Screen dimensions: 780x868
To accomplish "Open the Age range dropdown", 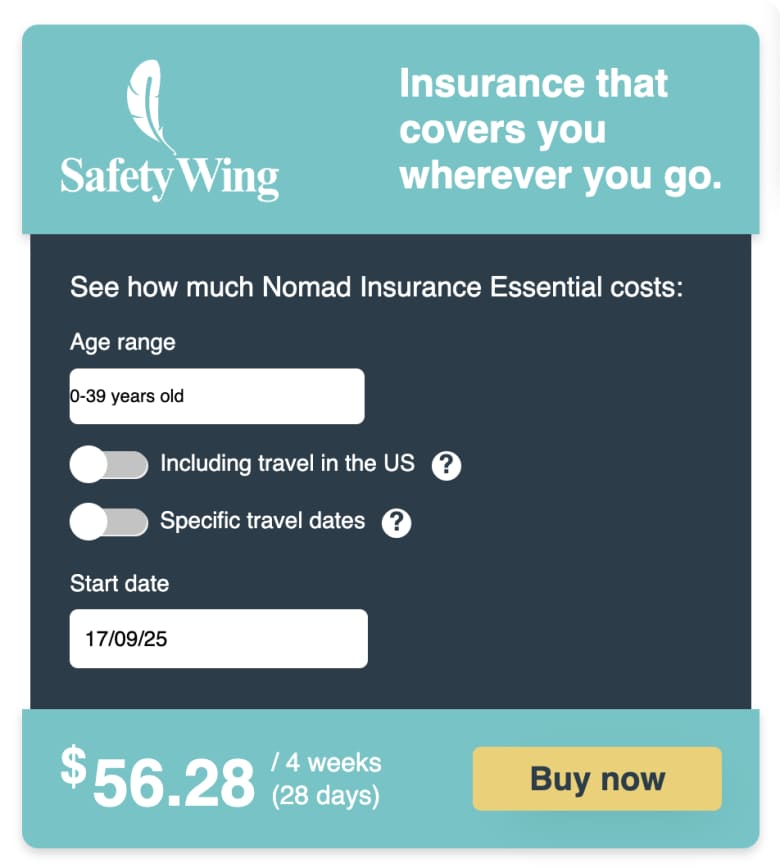I will click(x=217, y=396).
